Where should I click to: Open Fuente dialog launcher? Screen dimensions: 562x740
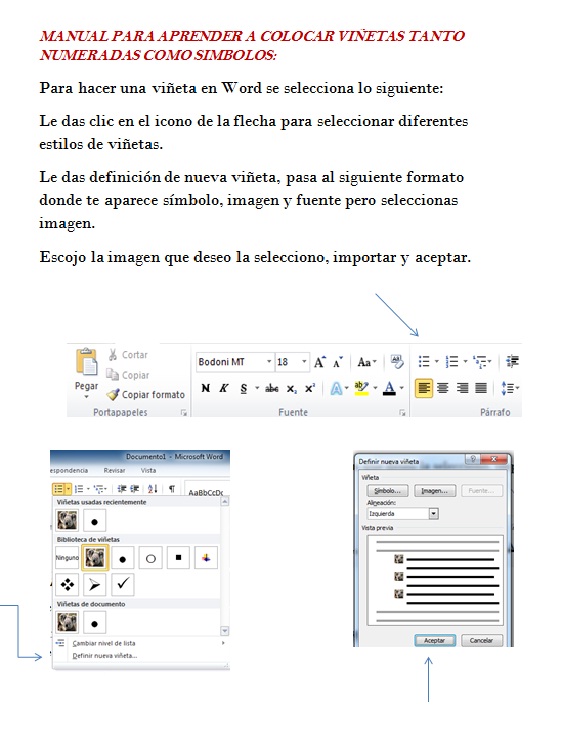coord(402,413)
